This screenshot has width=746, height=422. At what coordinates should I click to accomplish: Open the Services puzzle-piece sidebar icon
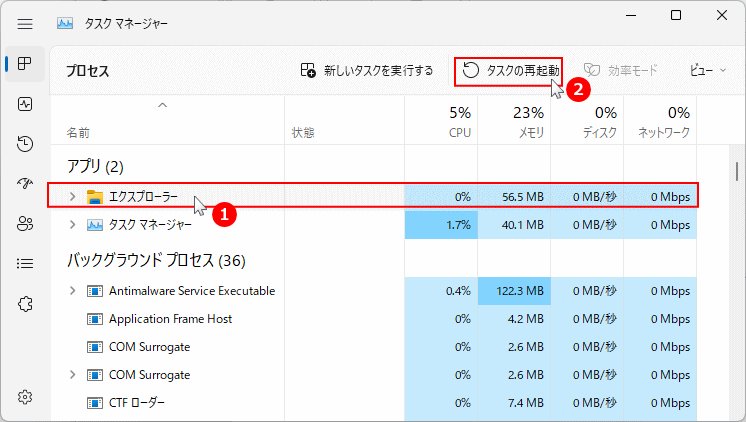(x=25, y=304)
